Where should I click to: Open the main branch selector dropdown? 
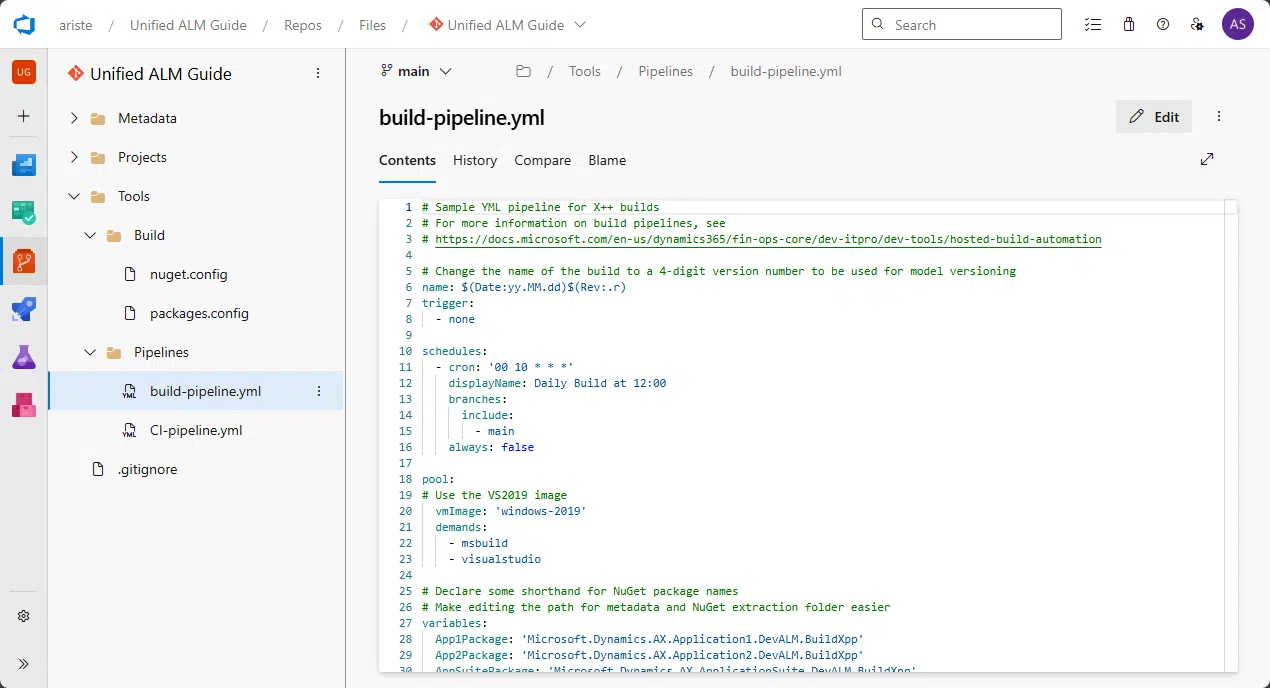417,71
